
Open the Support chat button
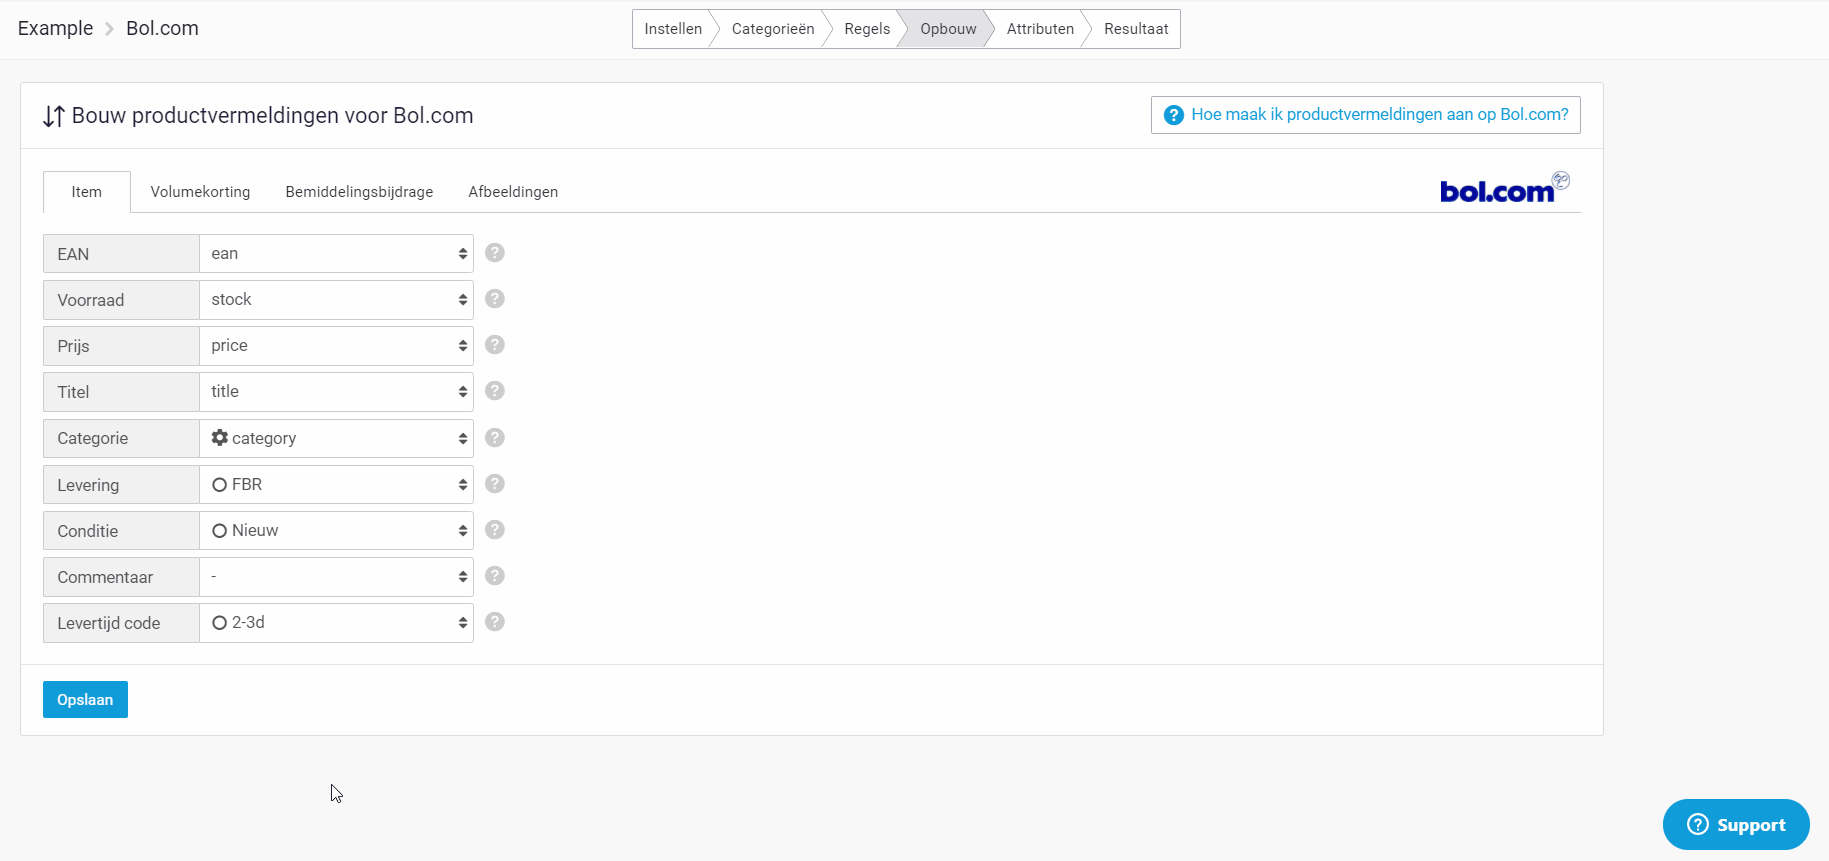click(1736, 825)
